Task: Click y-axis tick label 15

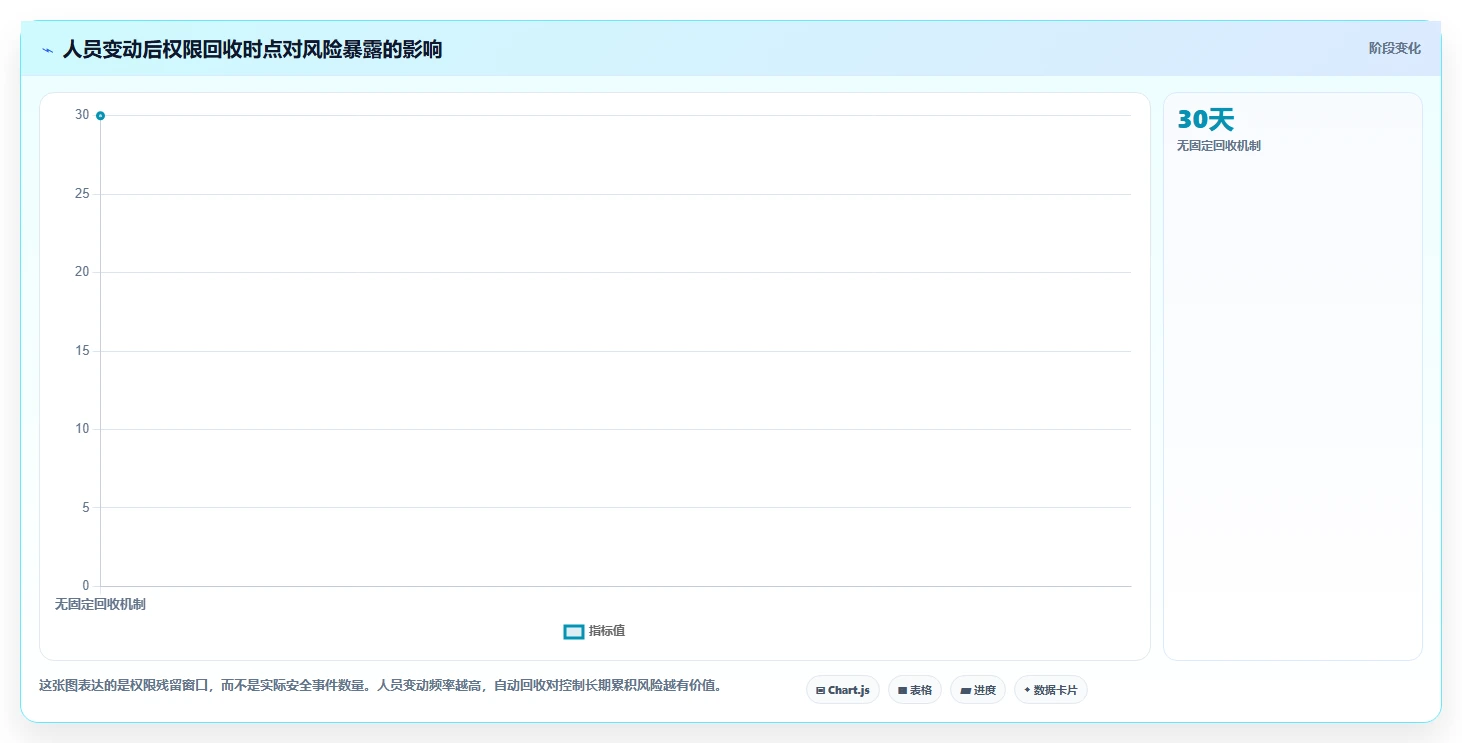Action: click(82, 350)
